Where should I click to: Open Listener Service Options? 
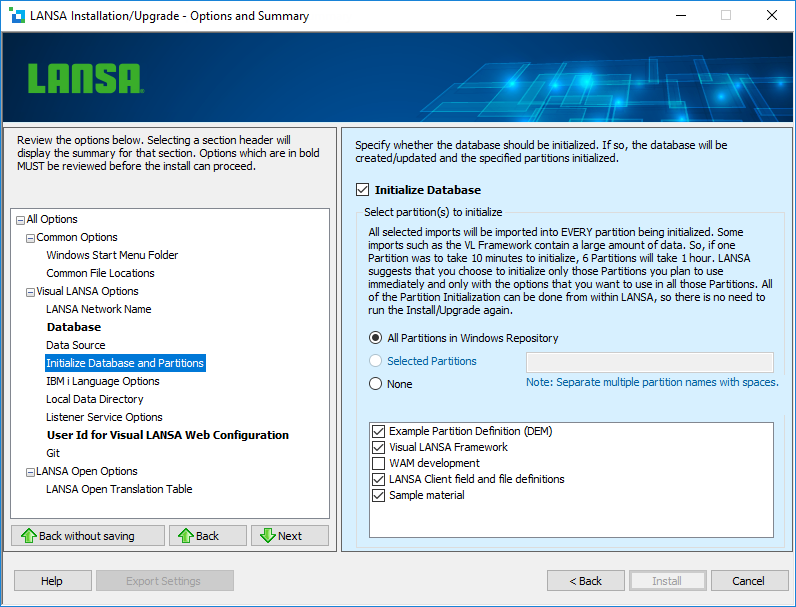[x=104, y=417]
